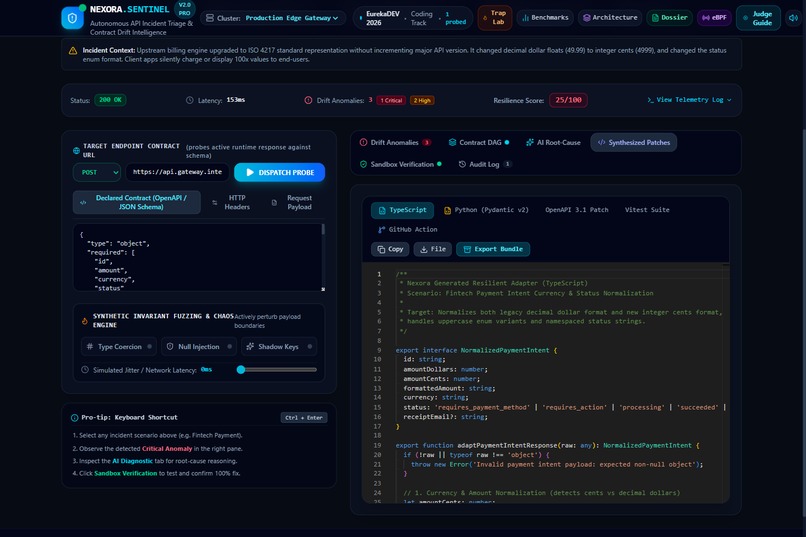This screenshot has height=537, width=806.
Task: Click Export Bundle button
Action: (493, 249)
